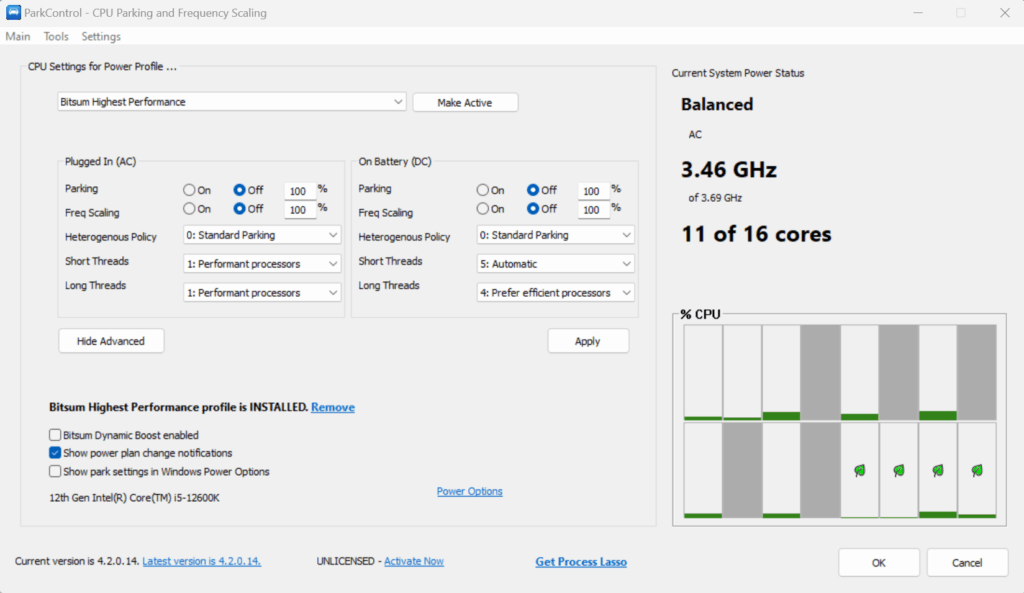Screen dimensions: 1024x593
Task: Disable Show power plan change notifications
Action: pyautogui.click(x=55, y=452)
